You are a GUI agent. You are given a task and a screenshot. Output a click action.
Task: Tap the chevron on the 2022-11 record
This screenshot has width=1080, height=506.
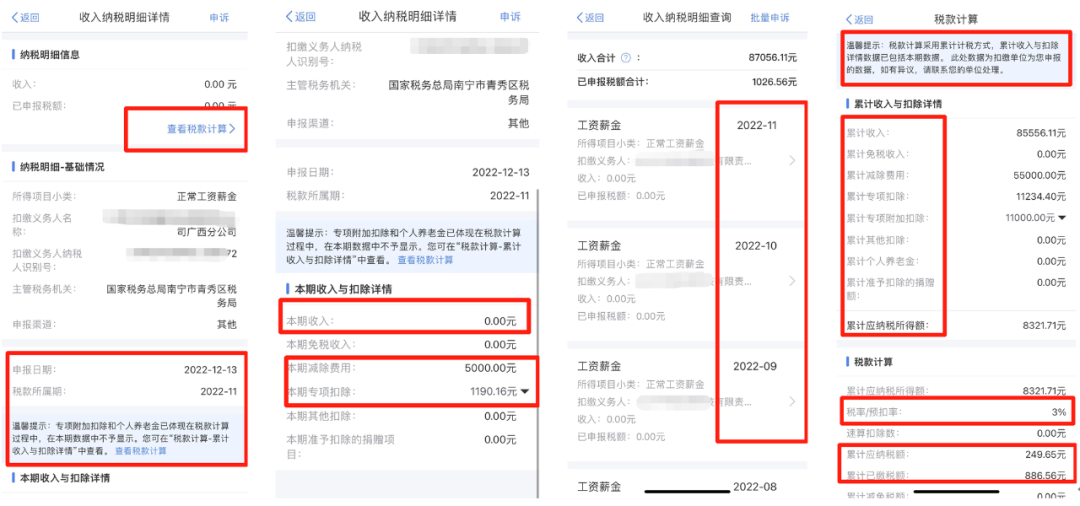coord(793,160)
